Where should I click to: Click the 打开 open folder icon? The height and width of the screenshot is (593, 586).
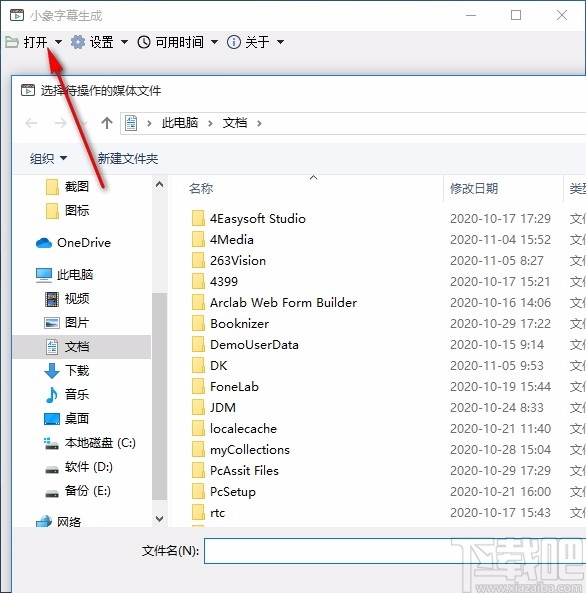coord(12,42)
